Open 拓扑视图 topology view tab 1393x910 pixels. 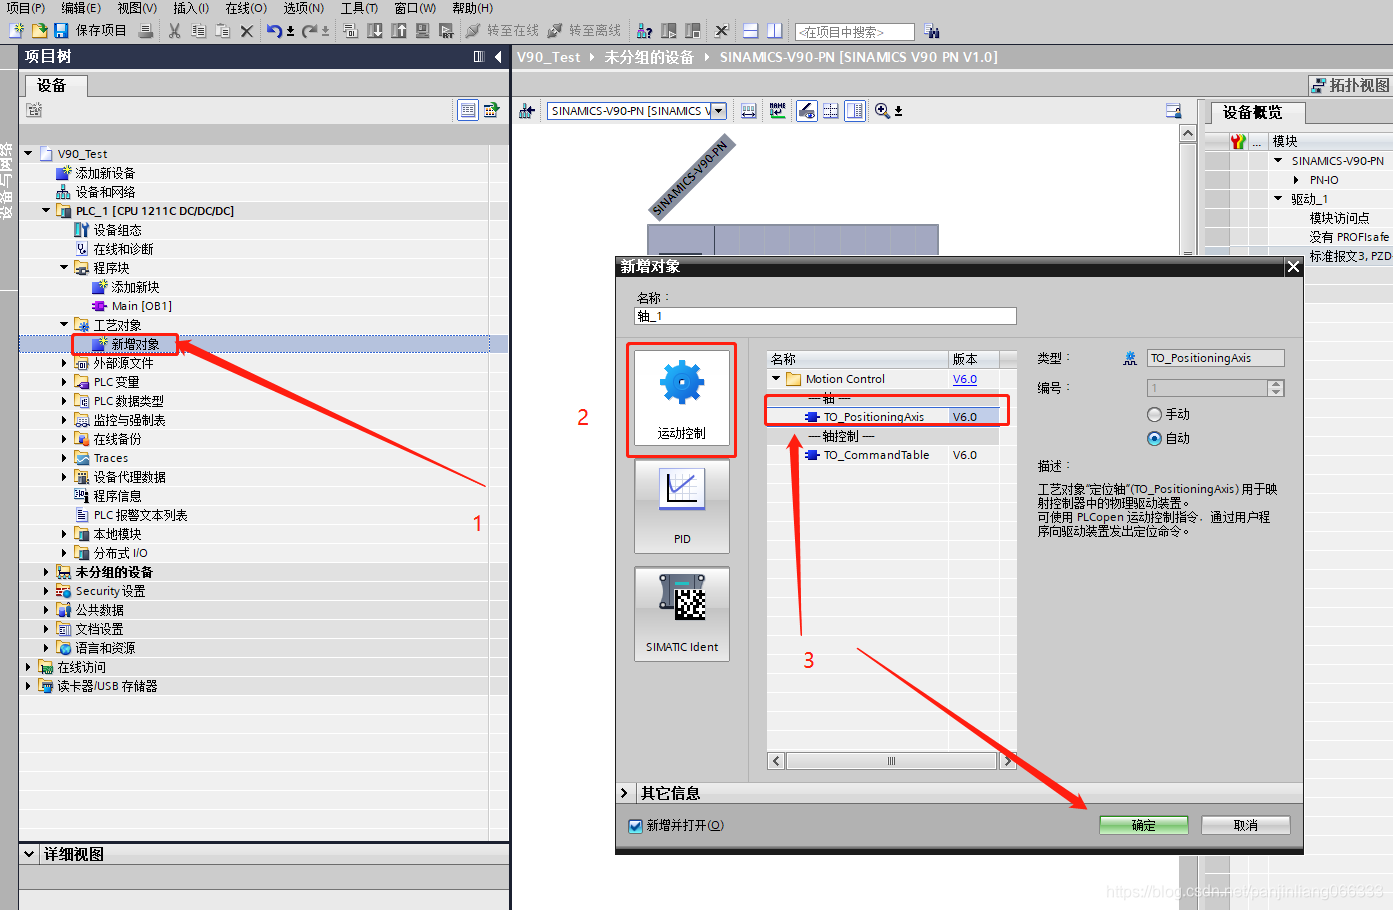click(x=1351, y=85)
